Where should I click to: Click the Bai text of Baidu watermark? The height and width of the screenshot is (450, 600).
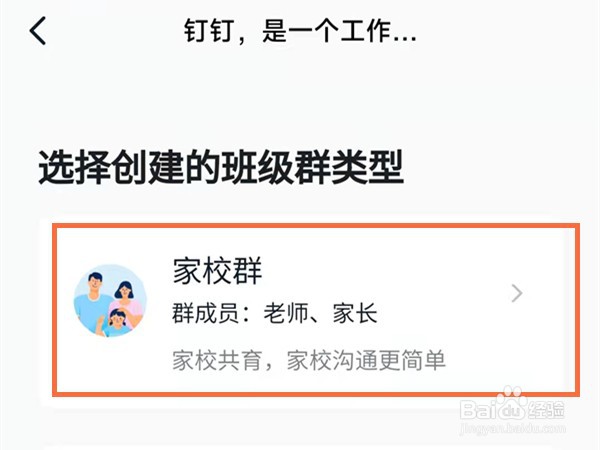point(478,409)
